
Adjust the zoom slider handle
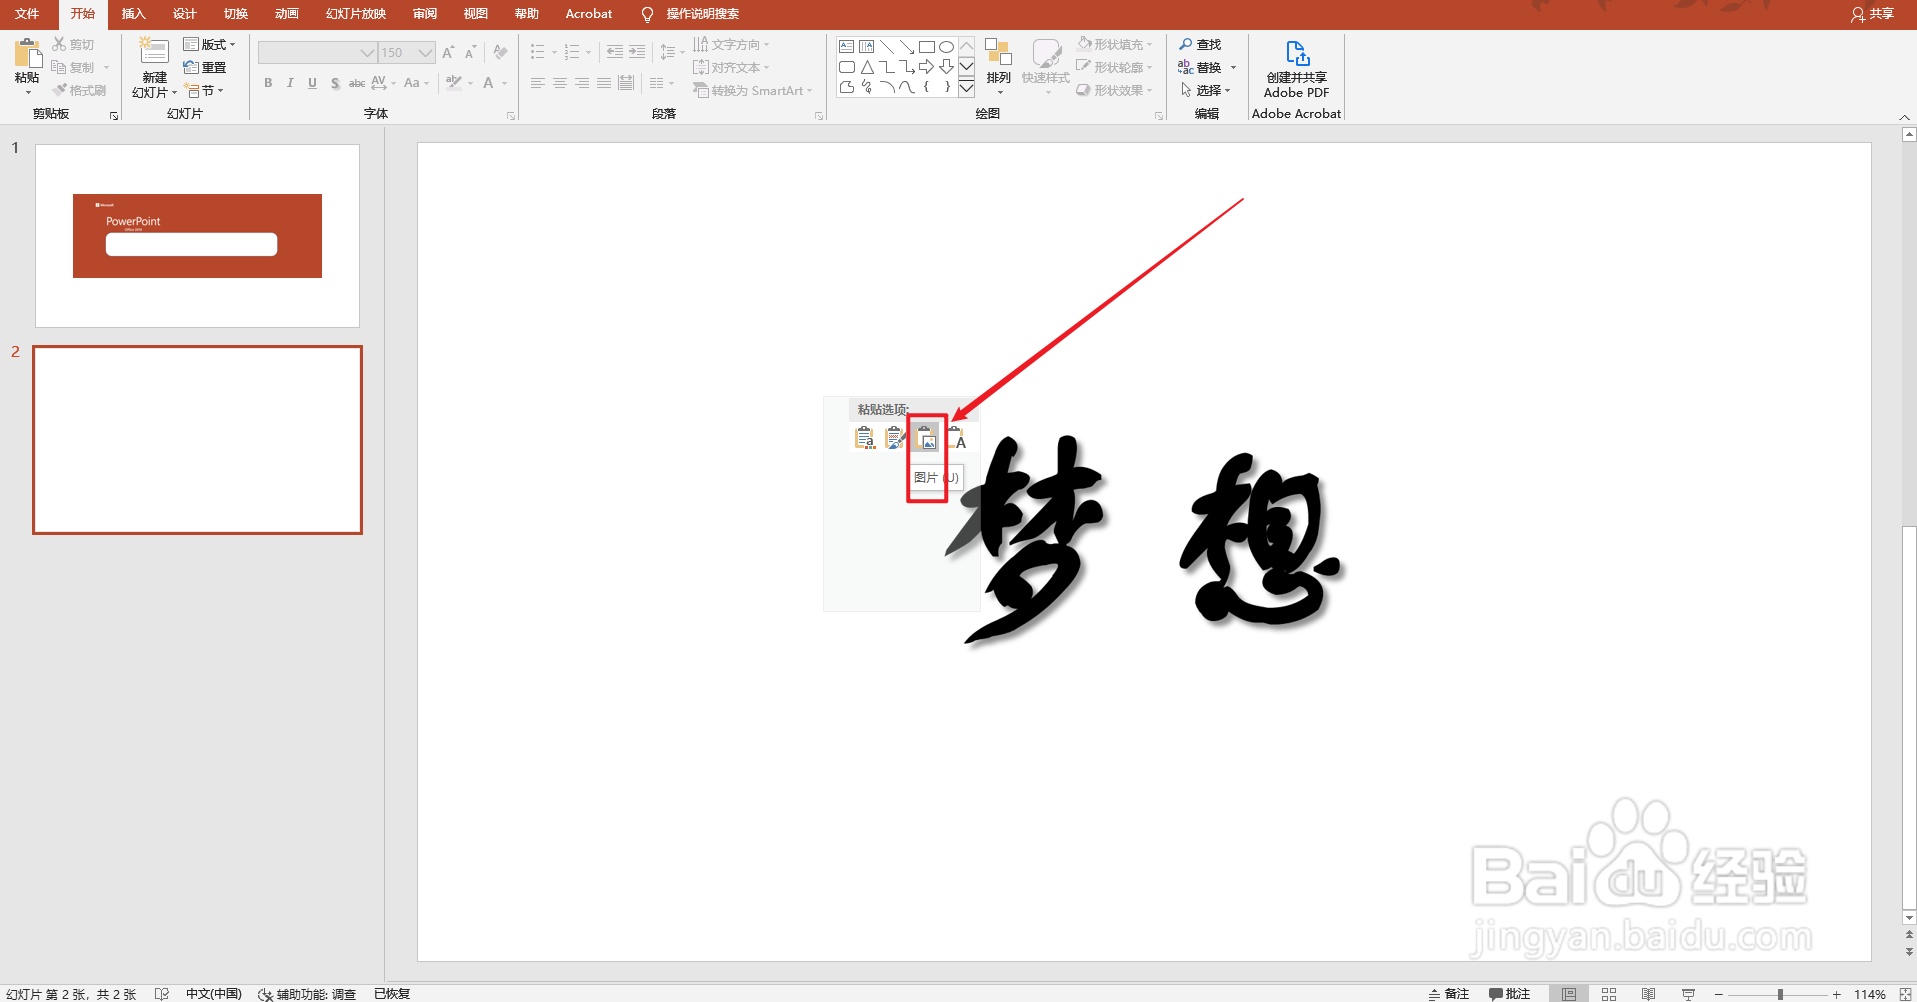(x=1780, y=994)
